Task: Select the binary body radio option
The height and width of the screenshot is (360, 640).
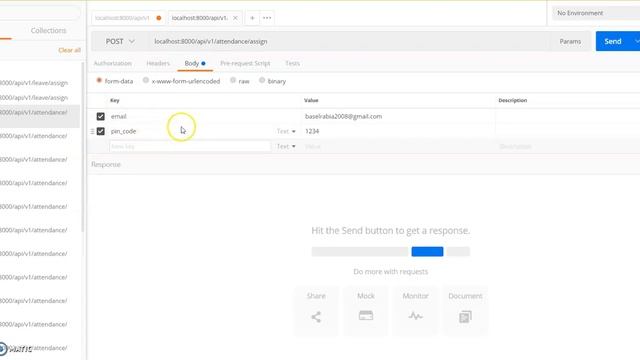Action: (x=262, y=80)
